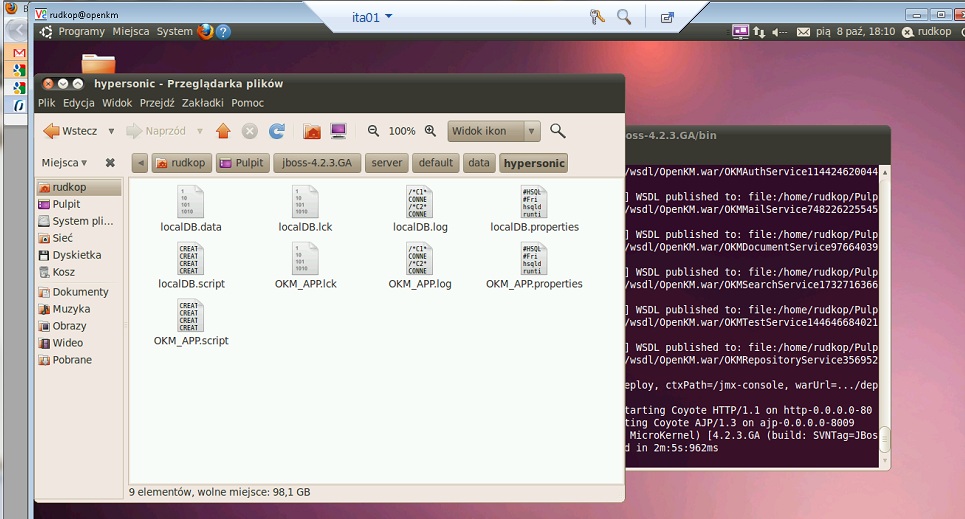The height and width of the screenshot is (519, 965).
Task: Jump to jboss-4.2.3.GA path button
Action: click(317, 163)
